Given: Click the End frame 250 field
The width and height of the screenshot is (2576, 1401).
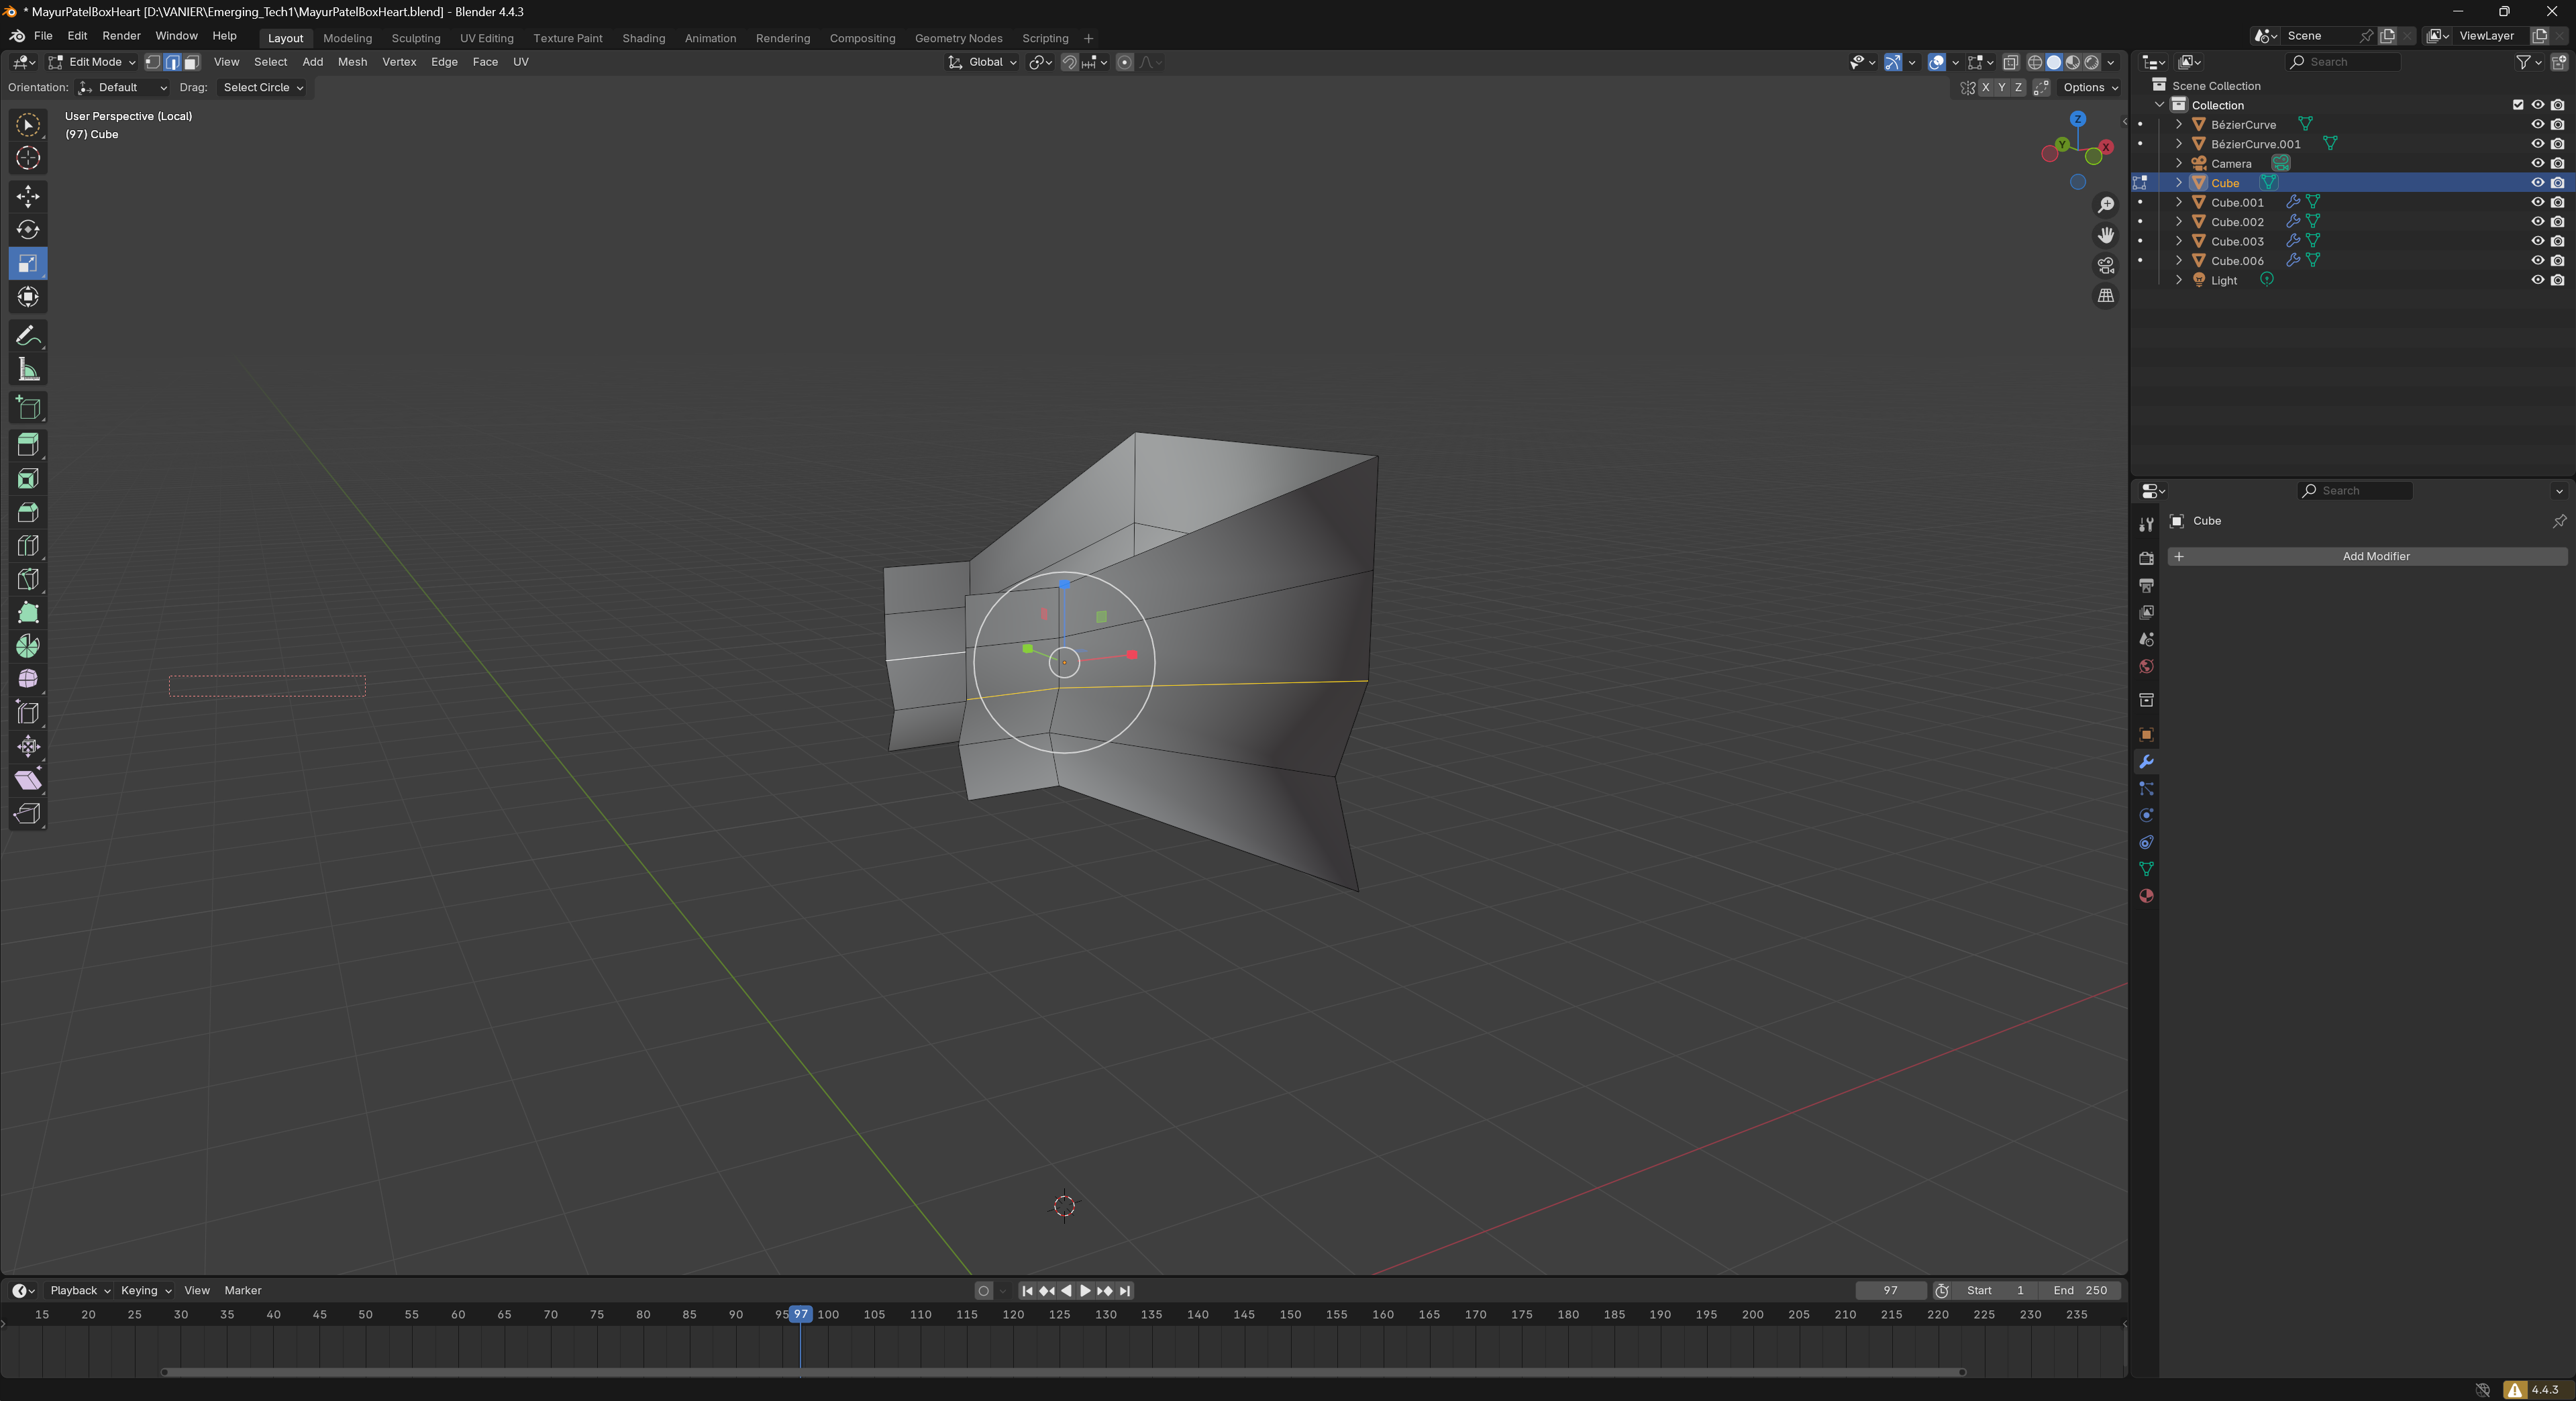Looking at the screenshot, I should tap(2080, 1290).
